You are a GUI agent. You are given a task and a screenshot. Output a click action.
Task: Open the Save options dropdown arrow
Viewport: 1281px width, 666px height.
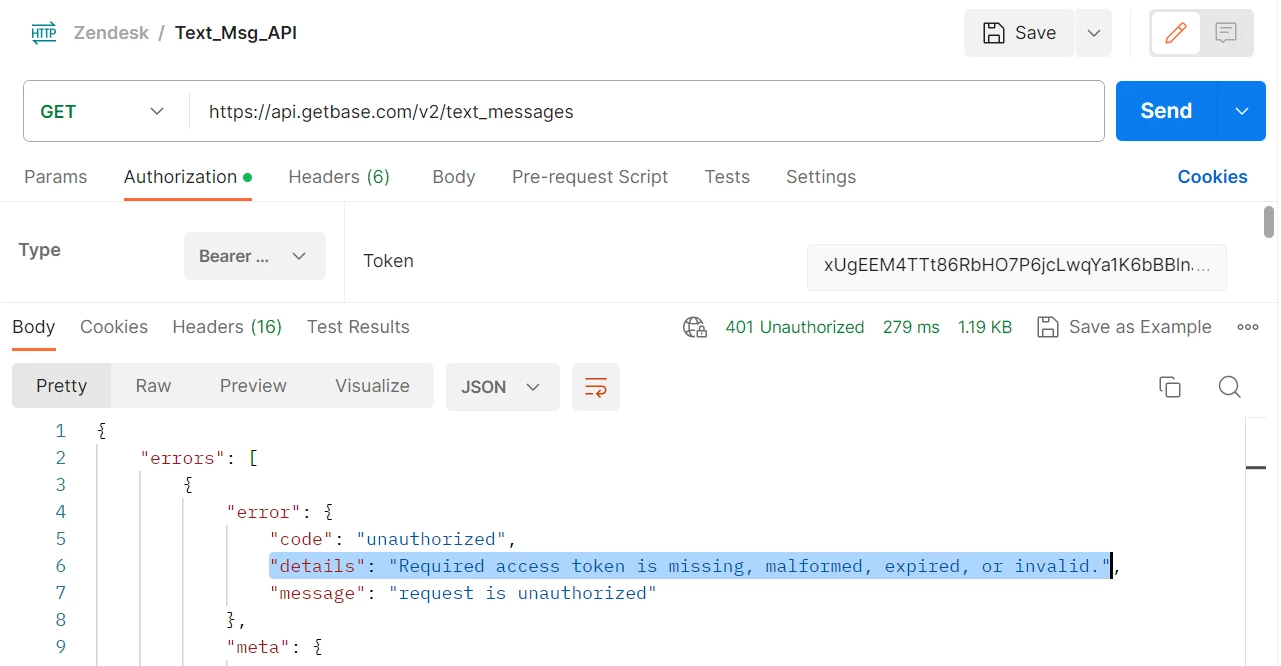[x=1094, y=33]
